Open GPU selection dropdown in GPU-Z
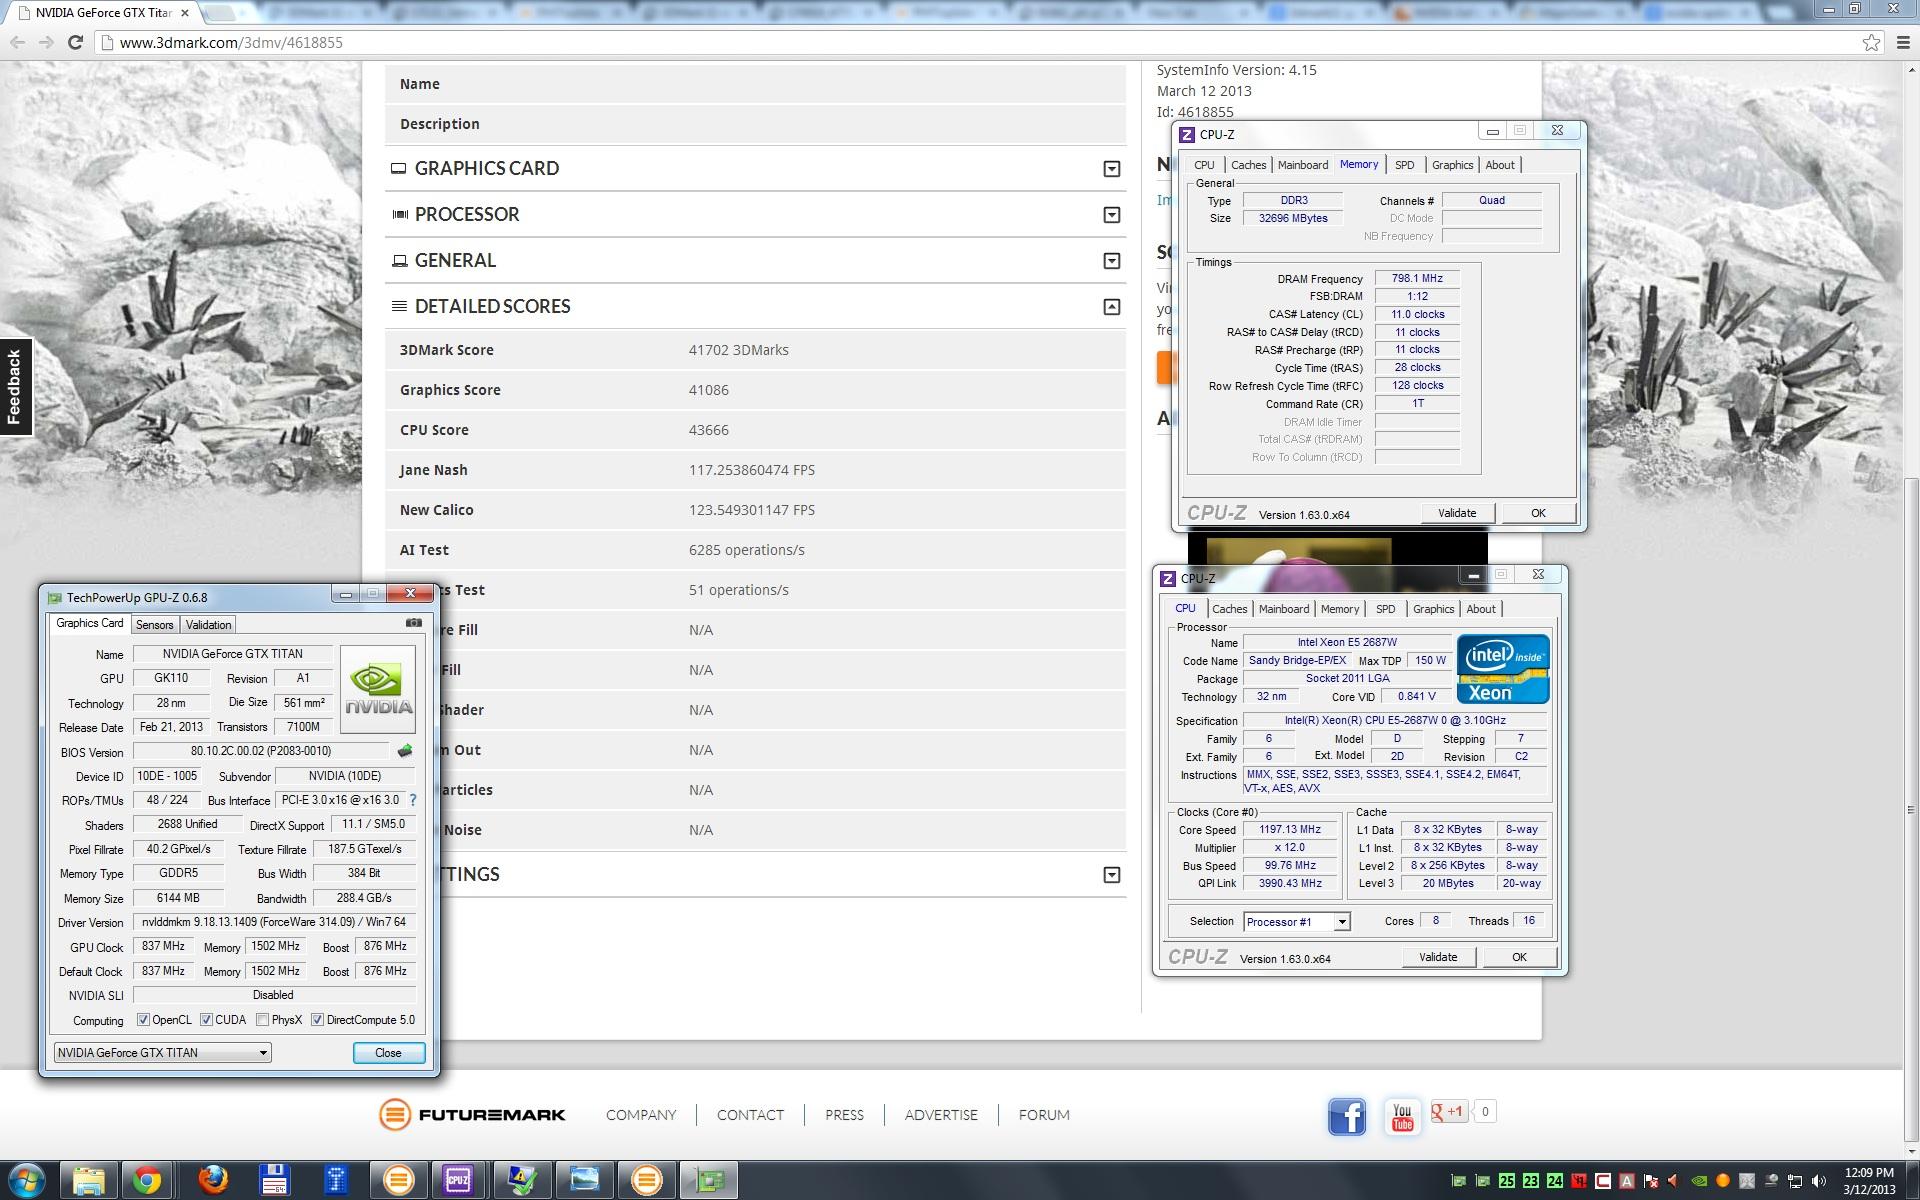This screenshot has width=1920, height=1200. point(263,1053)
